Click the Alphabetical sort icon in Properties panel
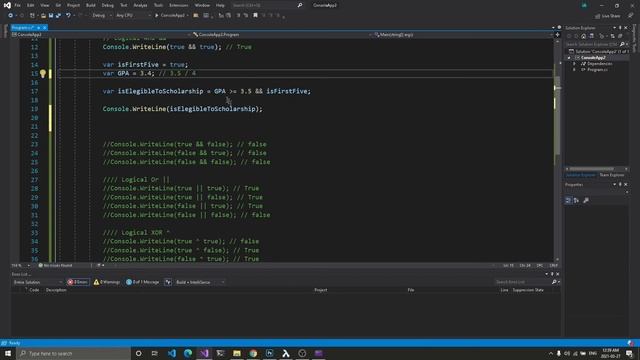 point(576,200)
